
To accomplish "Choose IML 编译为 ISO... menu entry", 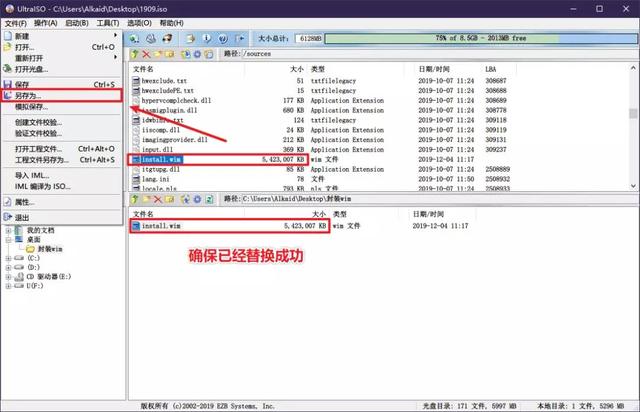I will 62,187.
